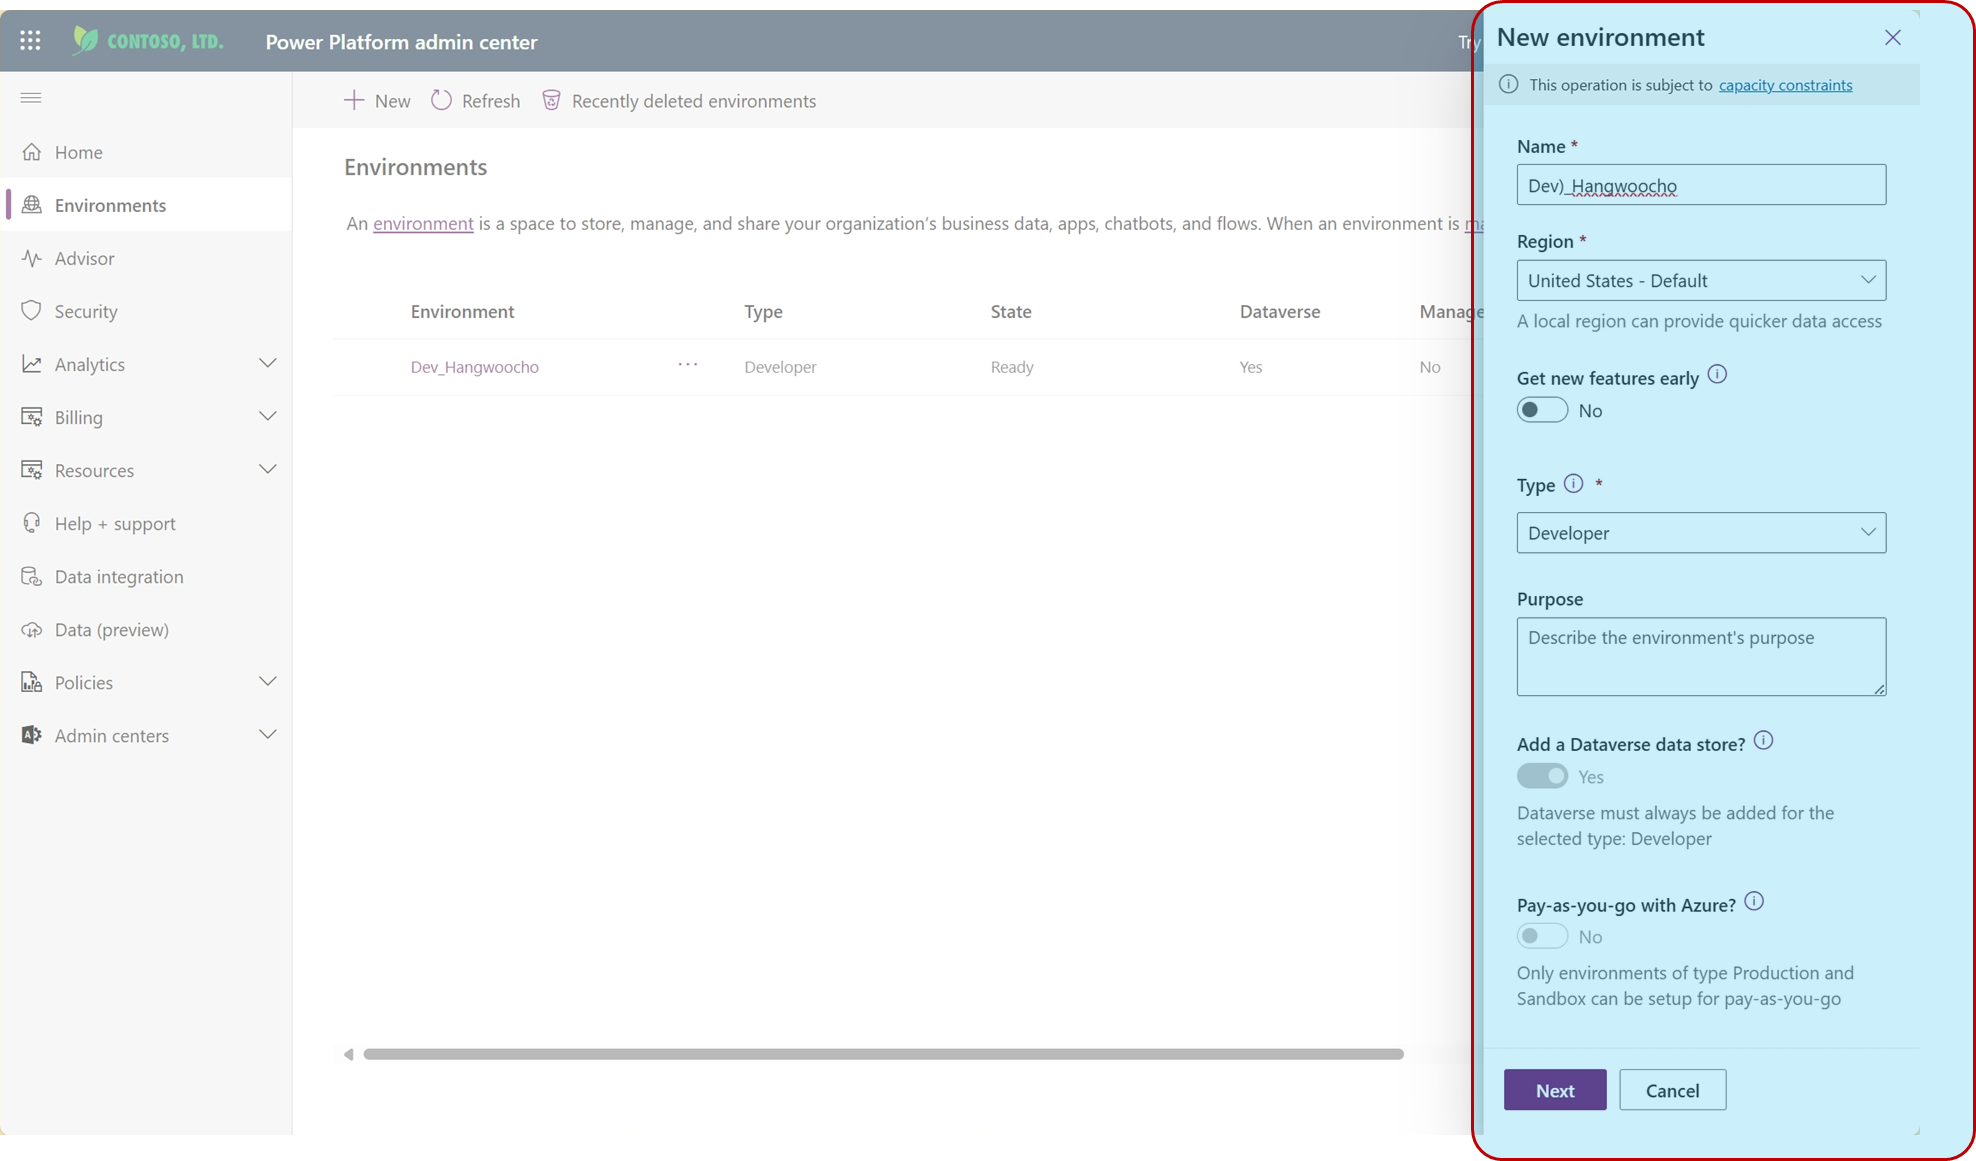The height and width of the screenshot is (1161, 1976).
Task: Click 'Developer' type cell in environments table
Action: tap(780, 367)
